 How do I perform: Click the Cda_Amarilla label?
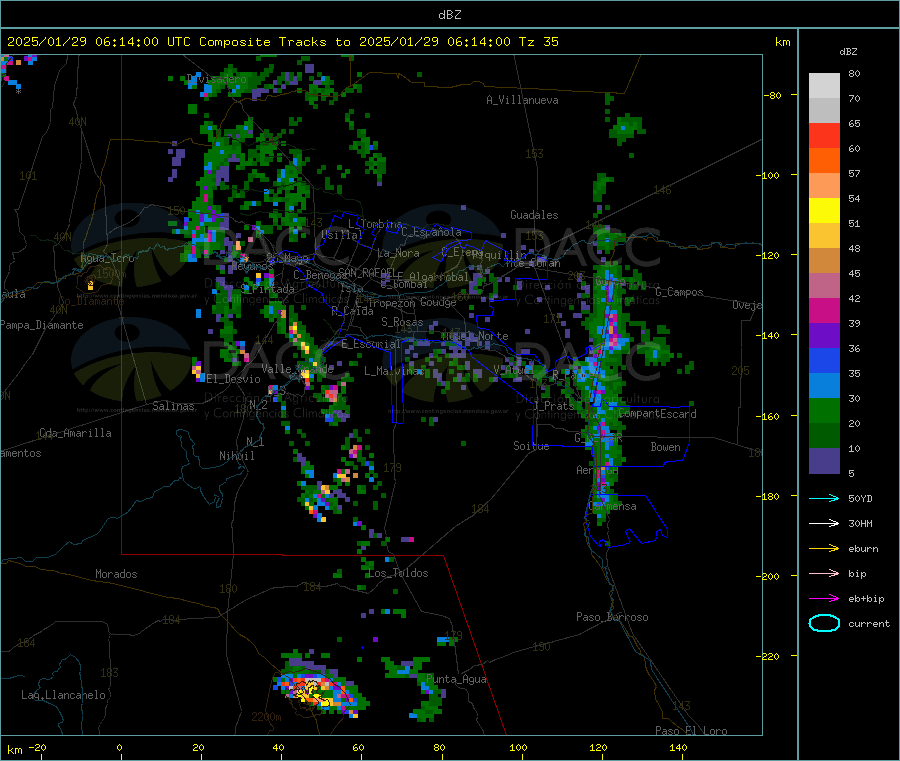[76, 433]
